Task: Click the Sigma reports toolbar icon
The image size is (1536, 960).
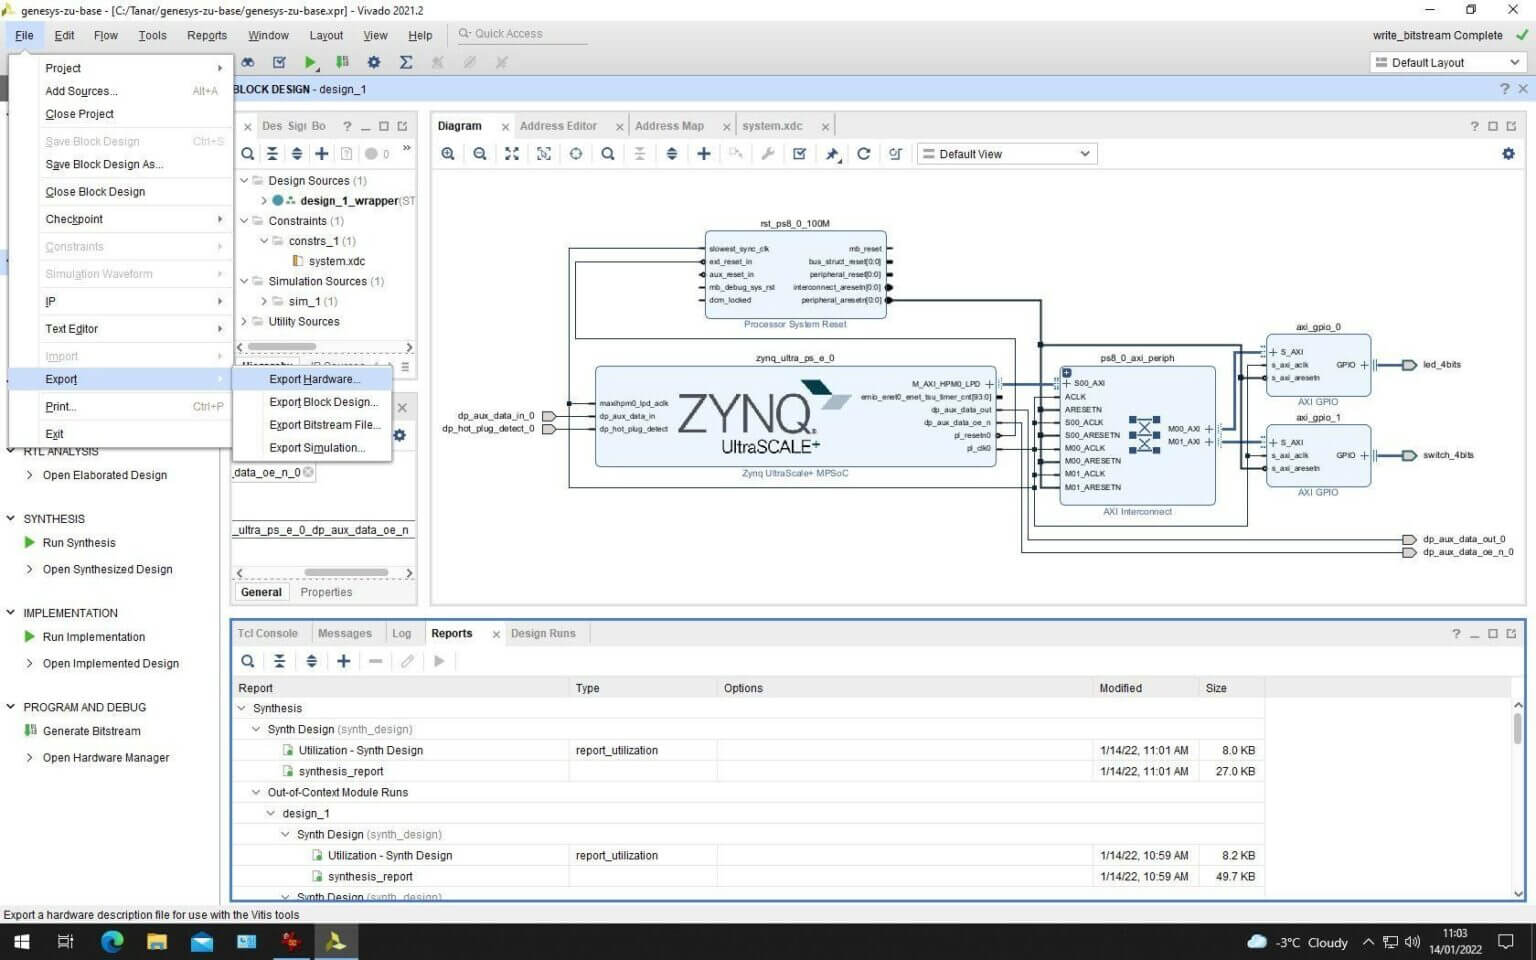Action: coord(406,62)
